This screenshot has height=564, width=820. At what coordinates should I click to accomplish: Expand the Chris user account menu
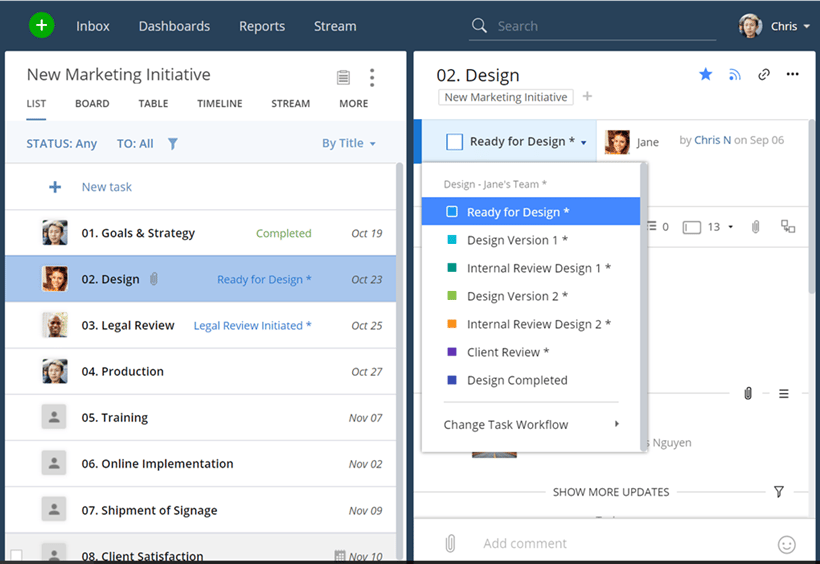coord(775,26)
